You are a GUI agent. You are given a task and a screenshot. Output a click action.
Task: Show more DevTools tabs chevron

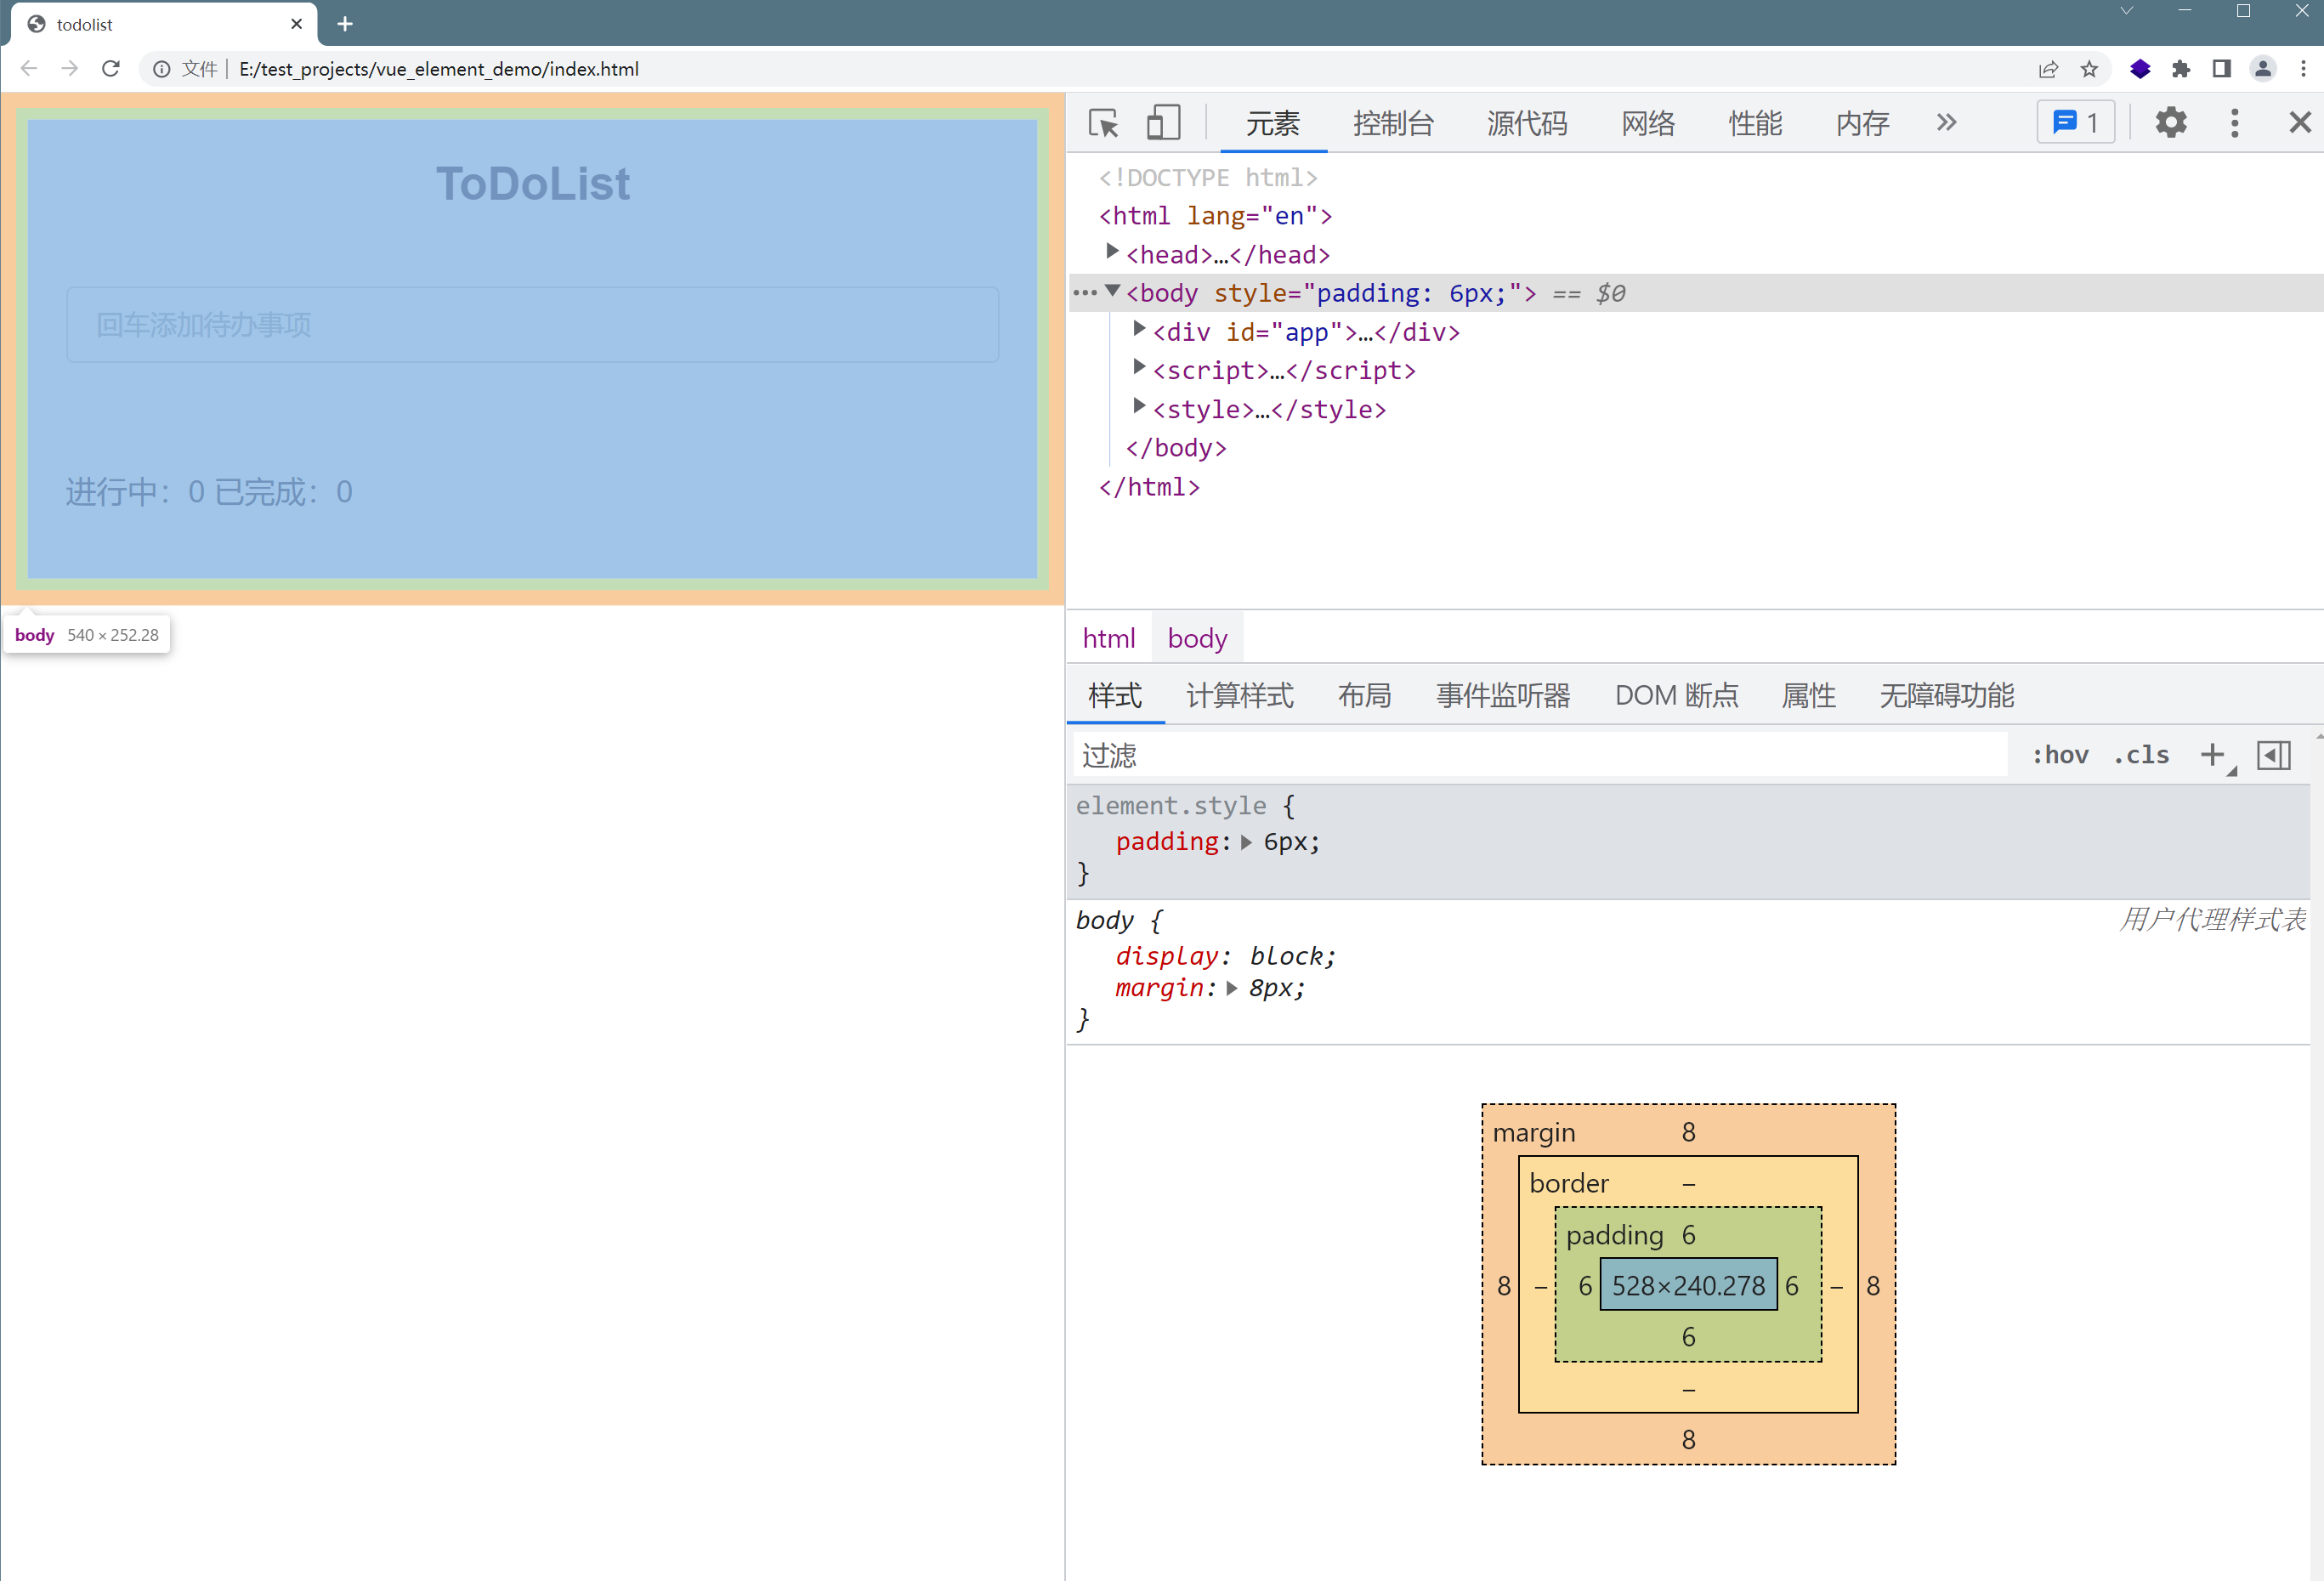1945,123
